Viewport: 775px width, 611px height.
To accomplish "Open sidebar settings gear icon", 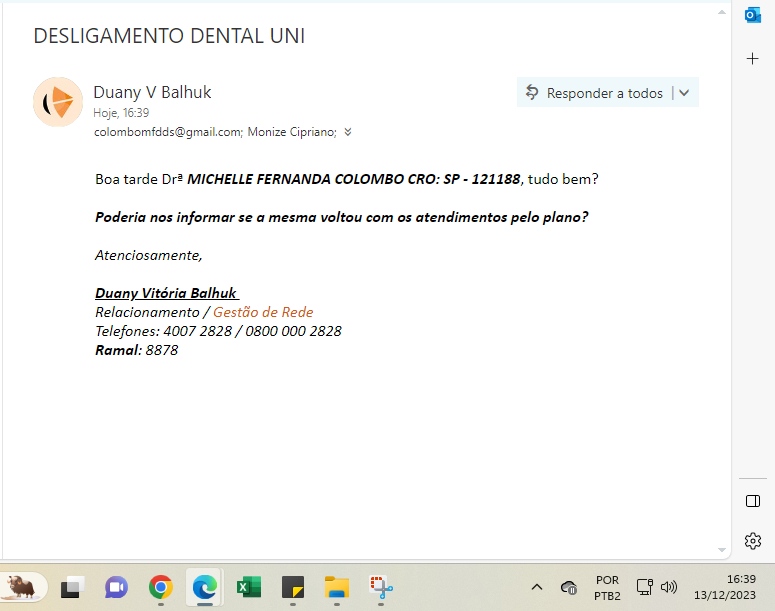I will click(x=753, y=541).
